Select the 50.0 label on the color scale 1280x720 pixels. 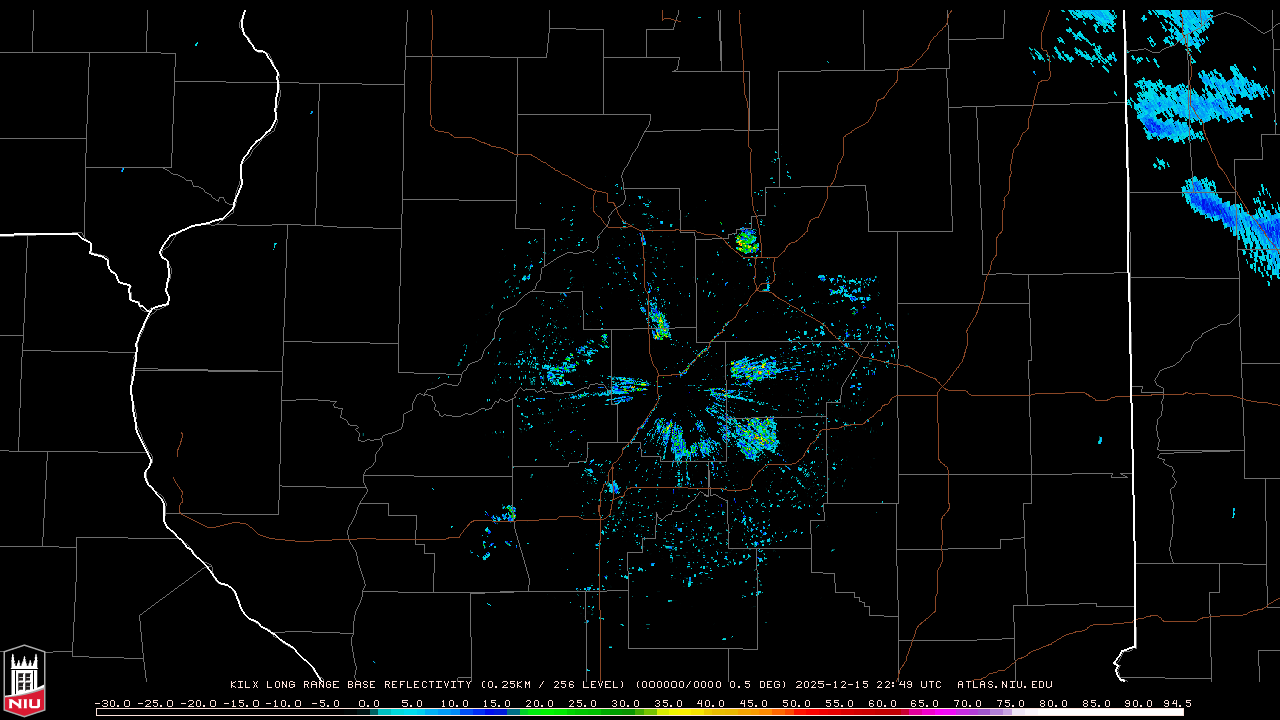pos(796,703)
